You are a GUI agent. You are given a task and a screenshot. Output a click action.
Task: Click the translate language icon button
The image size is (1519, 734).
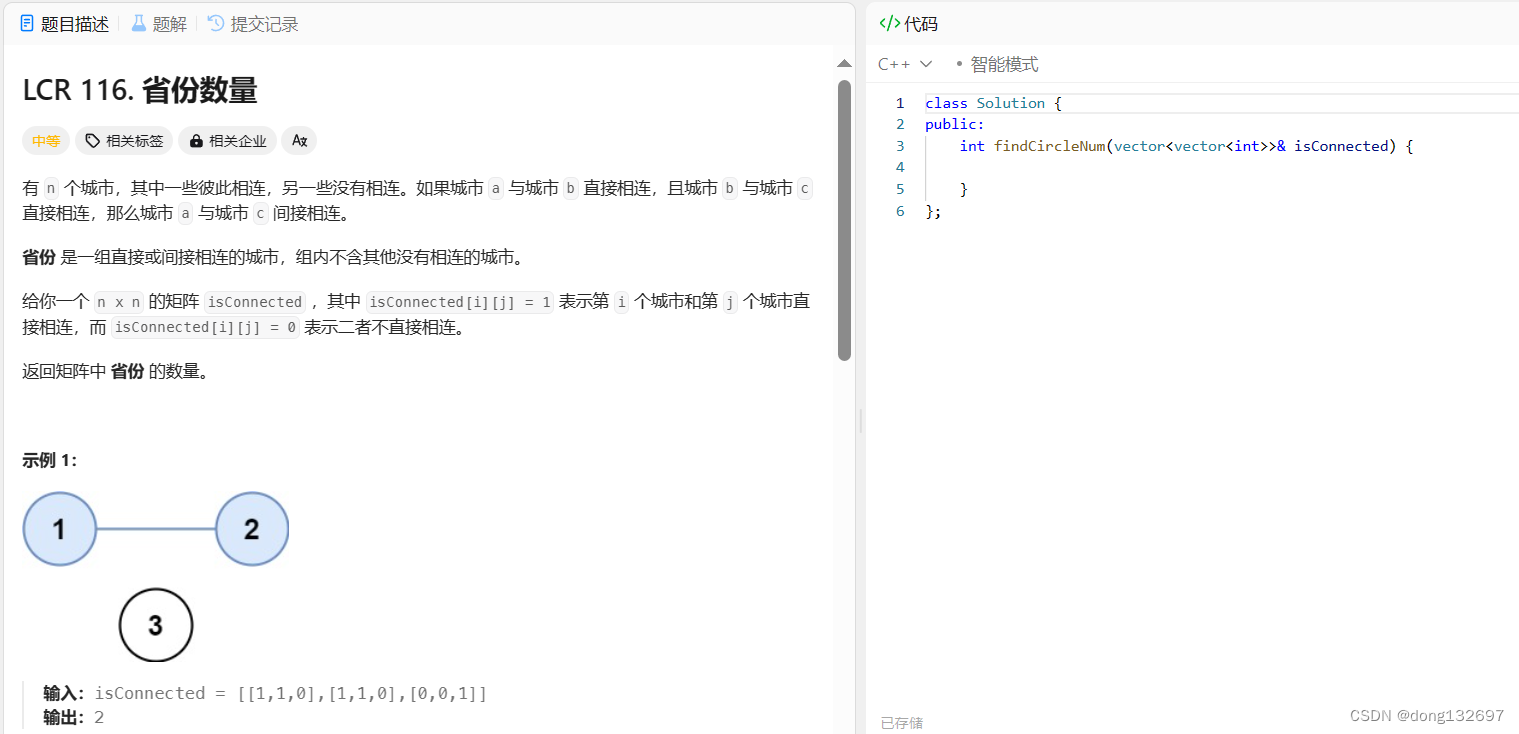pos(299,141)
